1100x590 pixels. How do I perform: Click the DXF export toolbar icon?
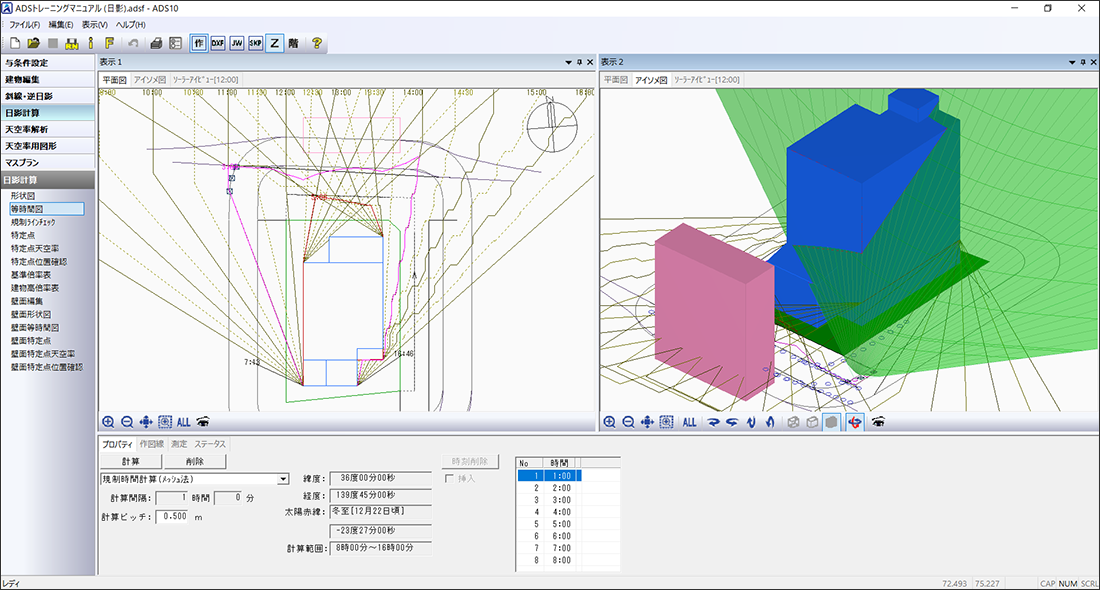[x=218, y=43]
